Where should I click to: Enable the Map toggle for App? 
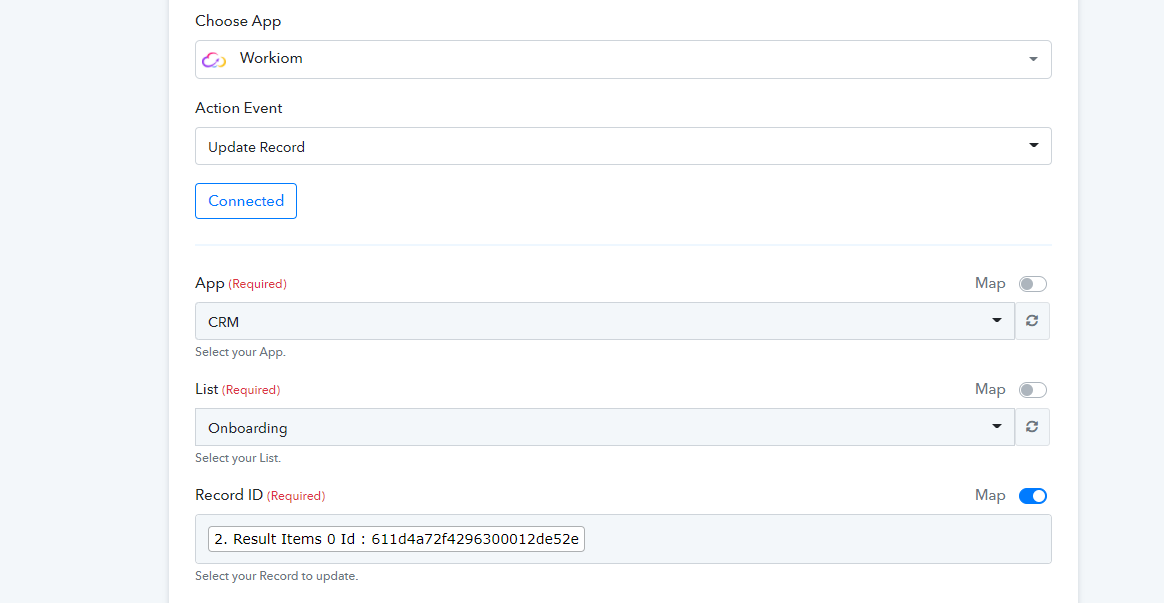1032,284
